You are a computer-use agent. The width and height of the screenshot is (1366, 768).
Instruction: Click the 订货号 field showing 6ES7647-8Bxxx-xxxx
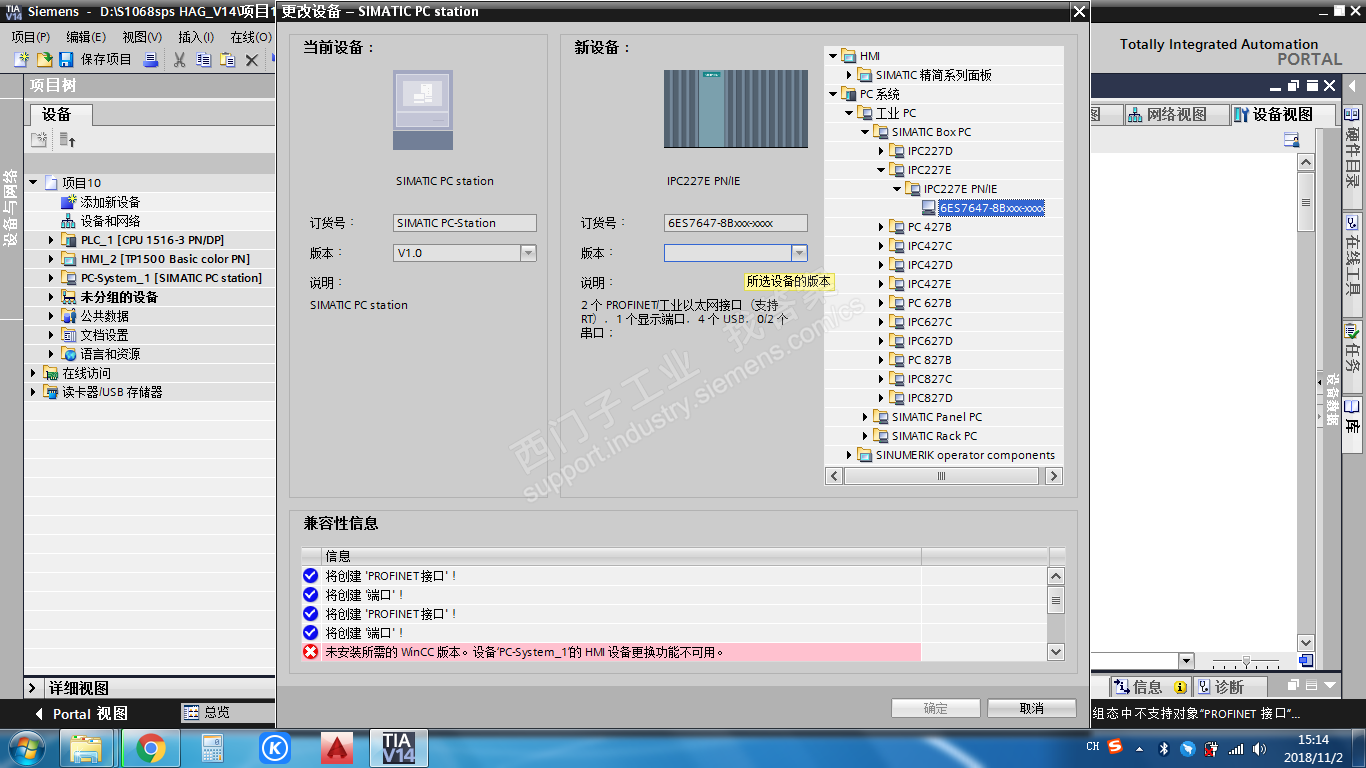pos(736,223)
